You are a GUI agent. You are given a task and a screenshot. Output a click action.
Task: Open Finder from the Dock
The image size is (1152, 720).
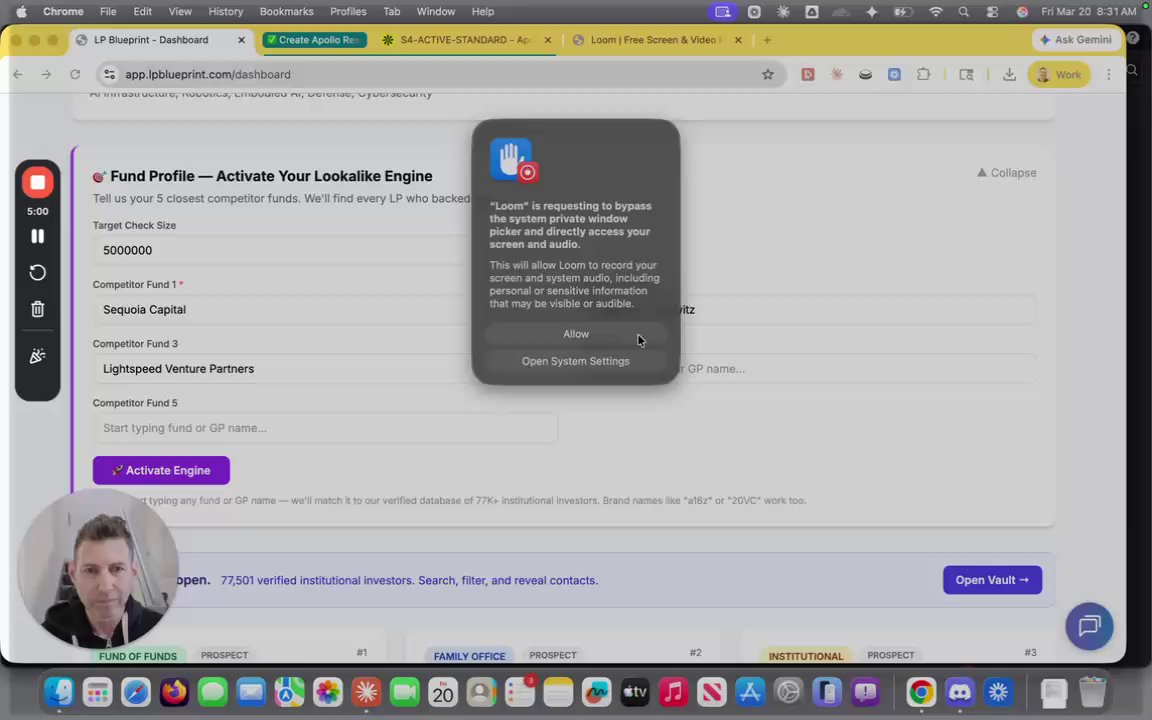click(x=59, y=691)
